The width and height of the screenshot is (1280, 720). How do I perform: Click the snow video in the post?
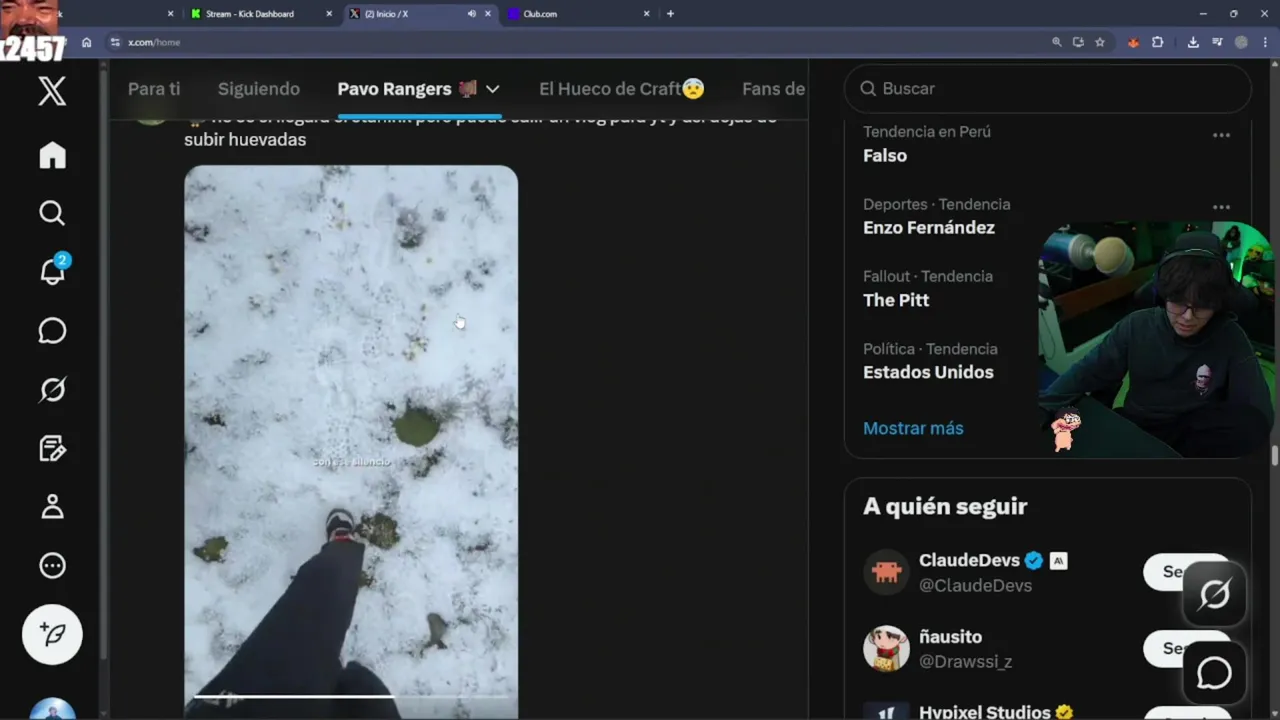click(x=351, y=440)
